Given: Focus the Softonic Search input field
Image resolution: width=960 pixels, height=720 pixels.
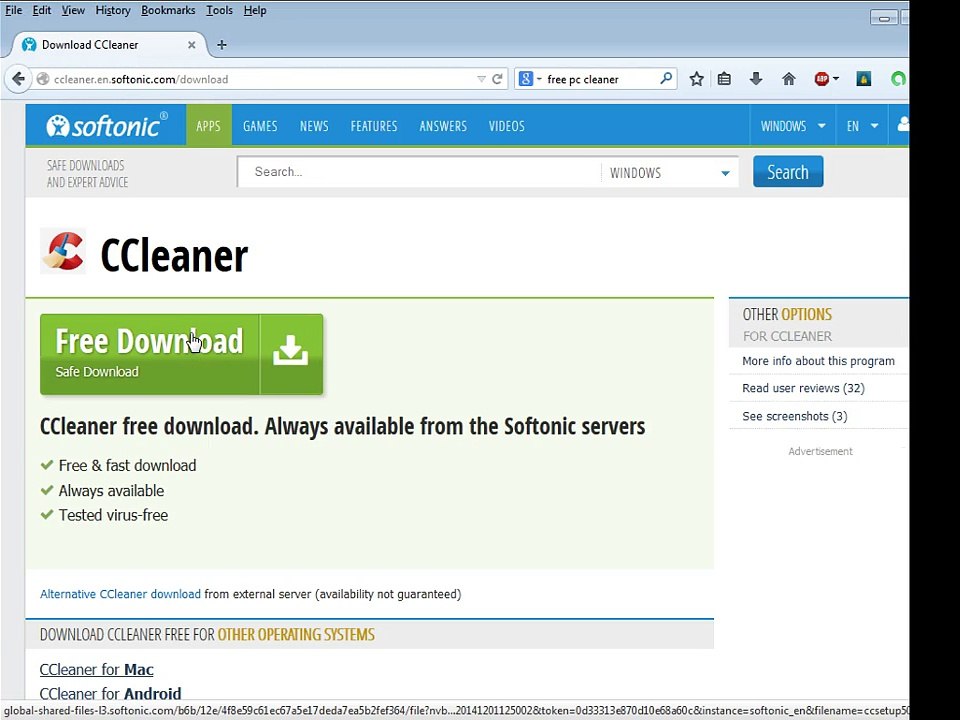Looking at the screenshot, I should [x=420, y=172].
